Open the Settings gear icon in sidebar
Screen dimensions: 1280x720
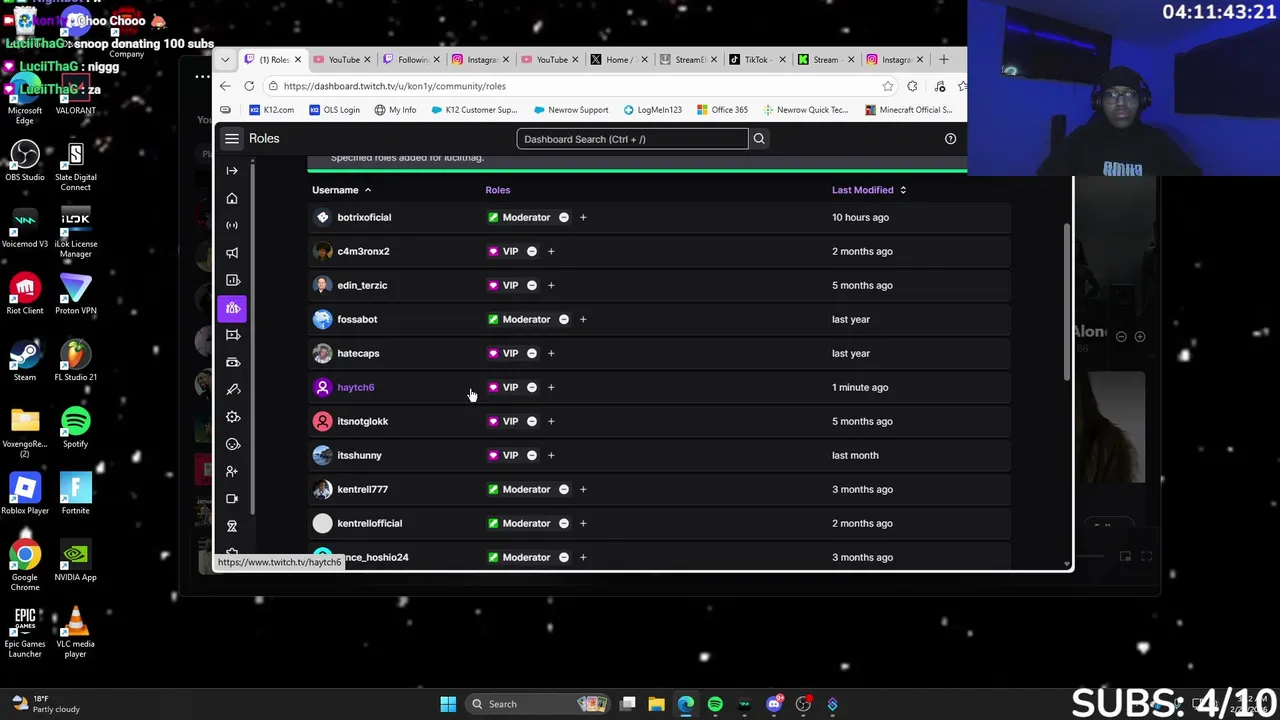[x=232, y=417]
